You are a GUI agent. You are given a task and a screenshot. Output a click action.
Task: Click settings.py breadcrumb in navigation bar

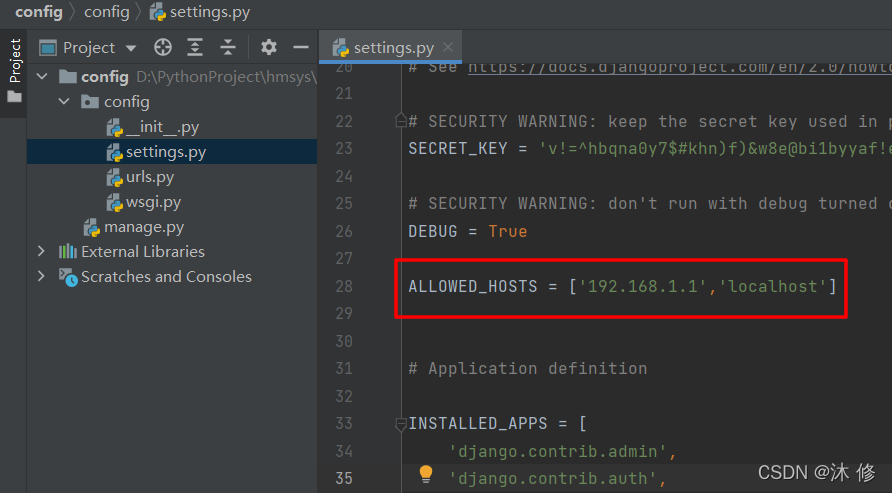200,12
